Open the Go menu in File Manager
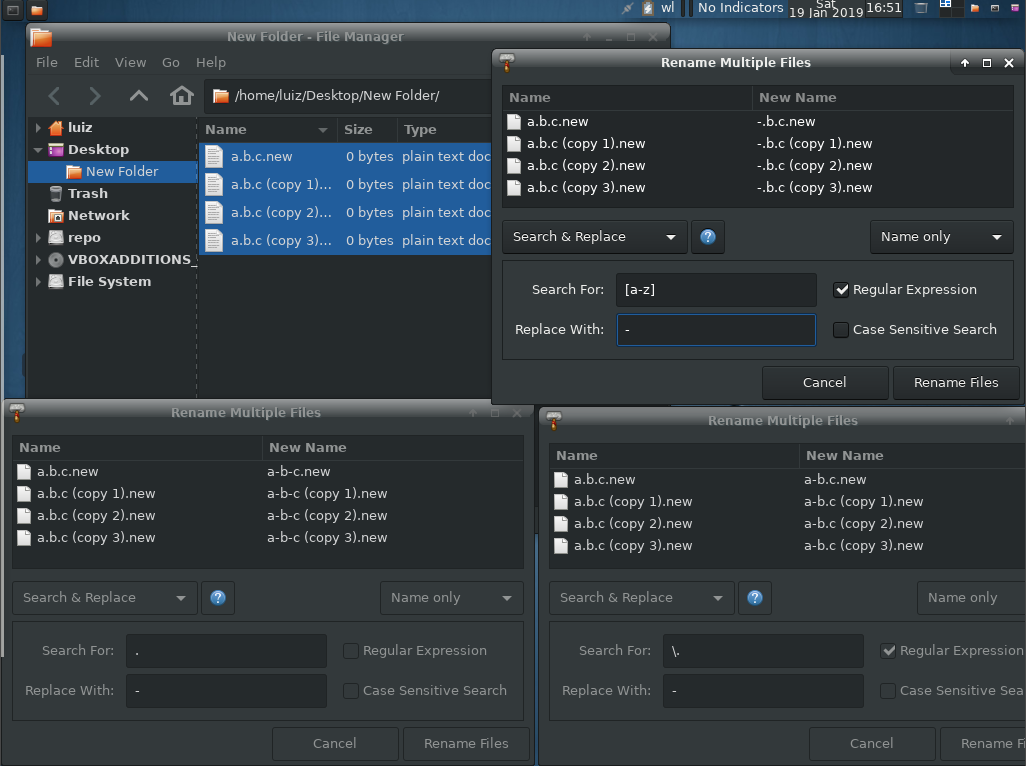 [x=171, y=62]
